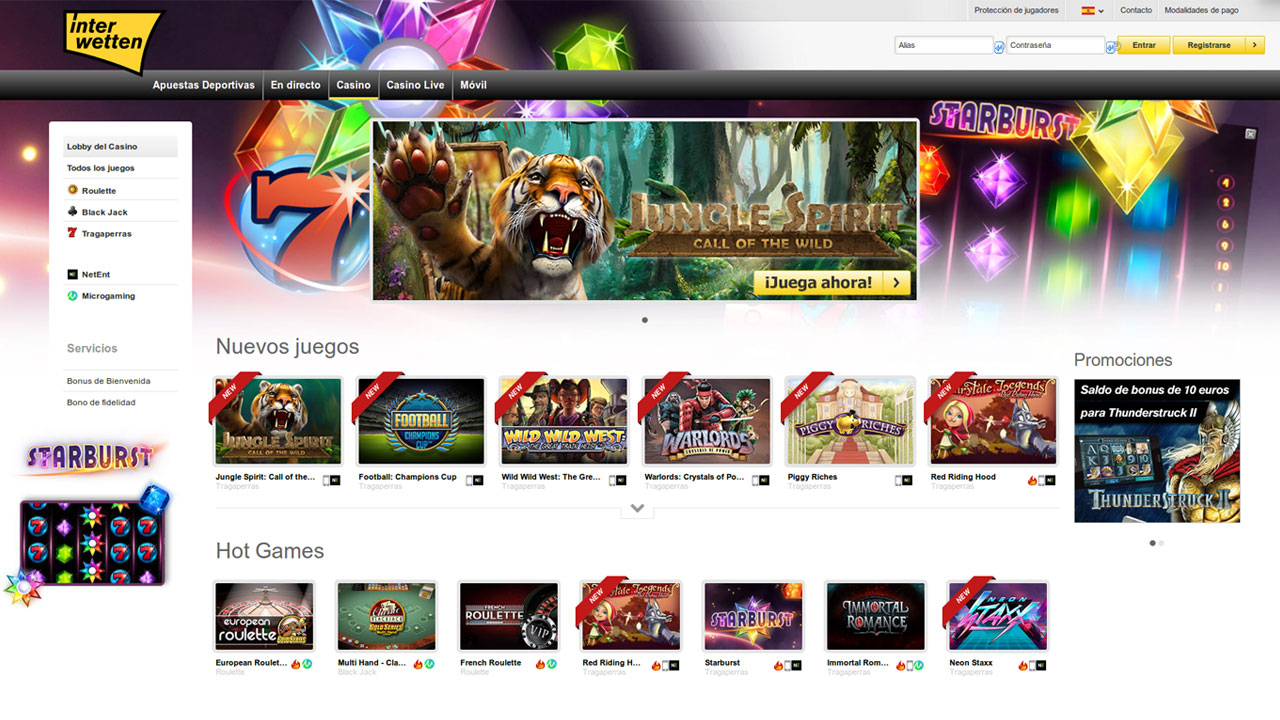Click the mobile device icon beside Jungle Spirit title
Image resolution: width=1280 pixels, height=720 pixels.
(x=327, y=480)
